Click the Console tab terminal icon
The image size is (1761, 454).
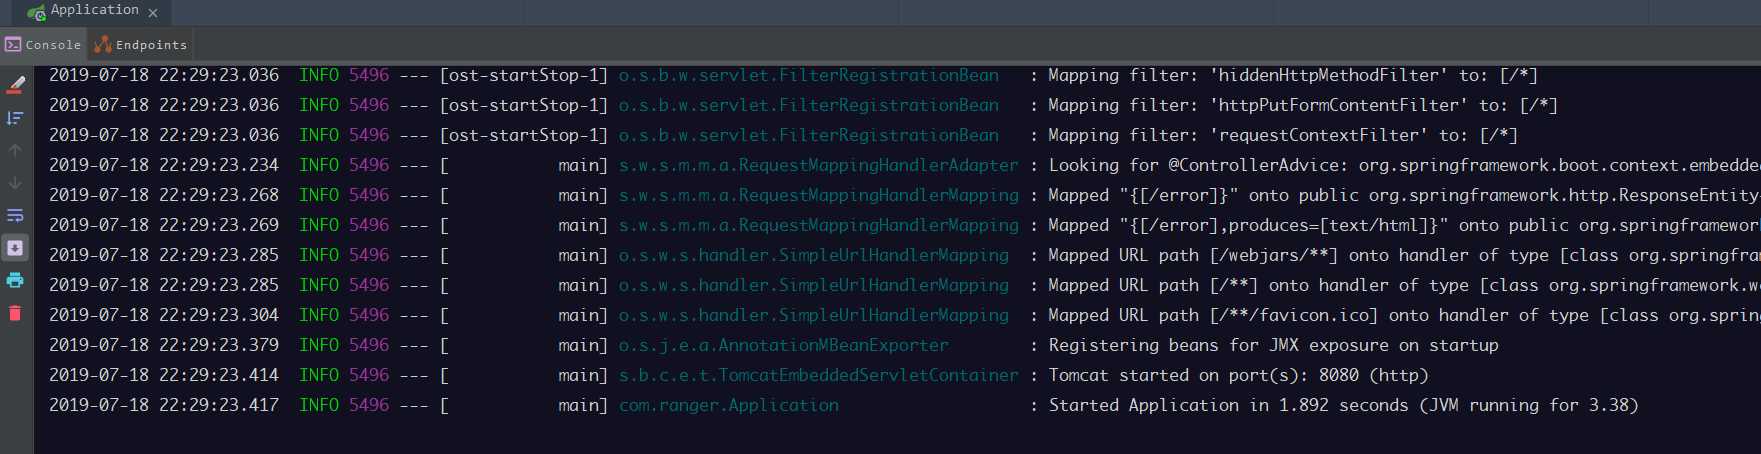click(x=13, y=45)
